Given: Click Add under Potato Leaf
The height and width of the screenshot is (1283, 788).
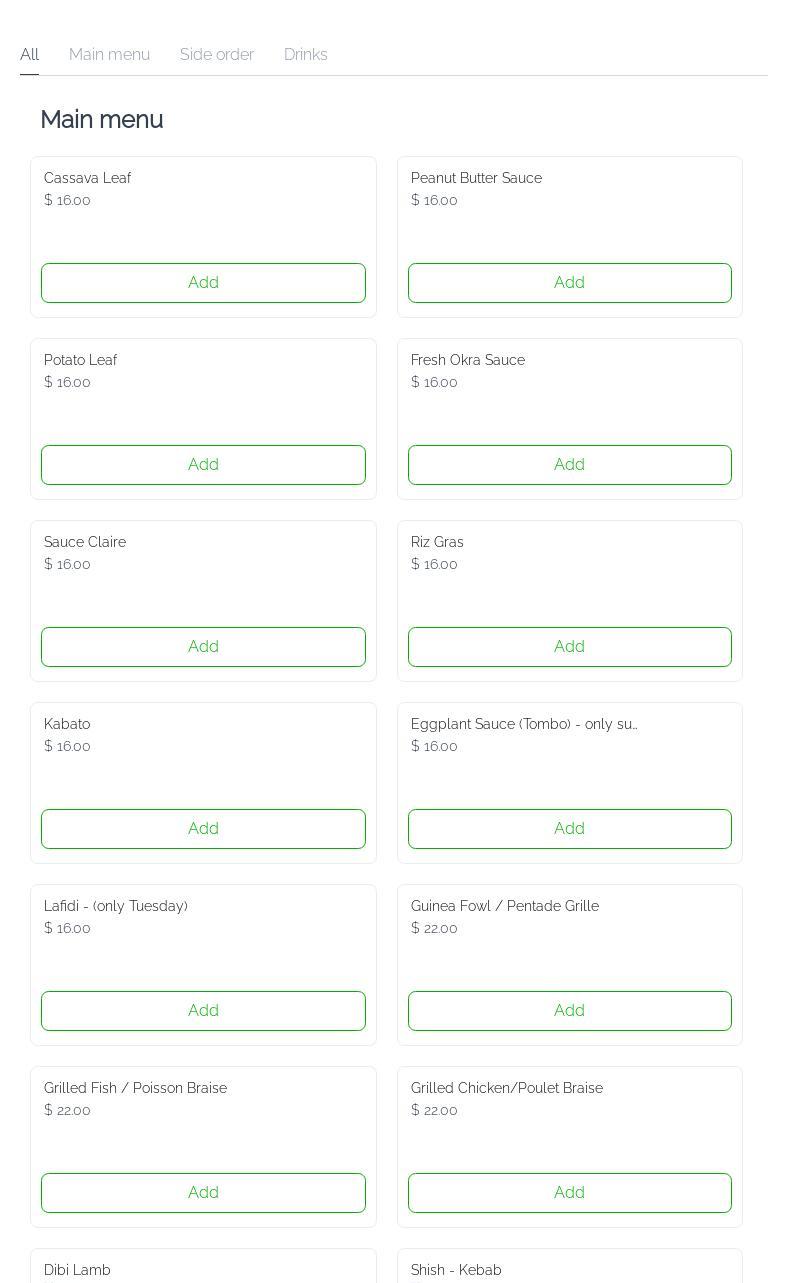Looking at the screenshot, I should point(203,465).
